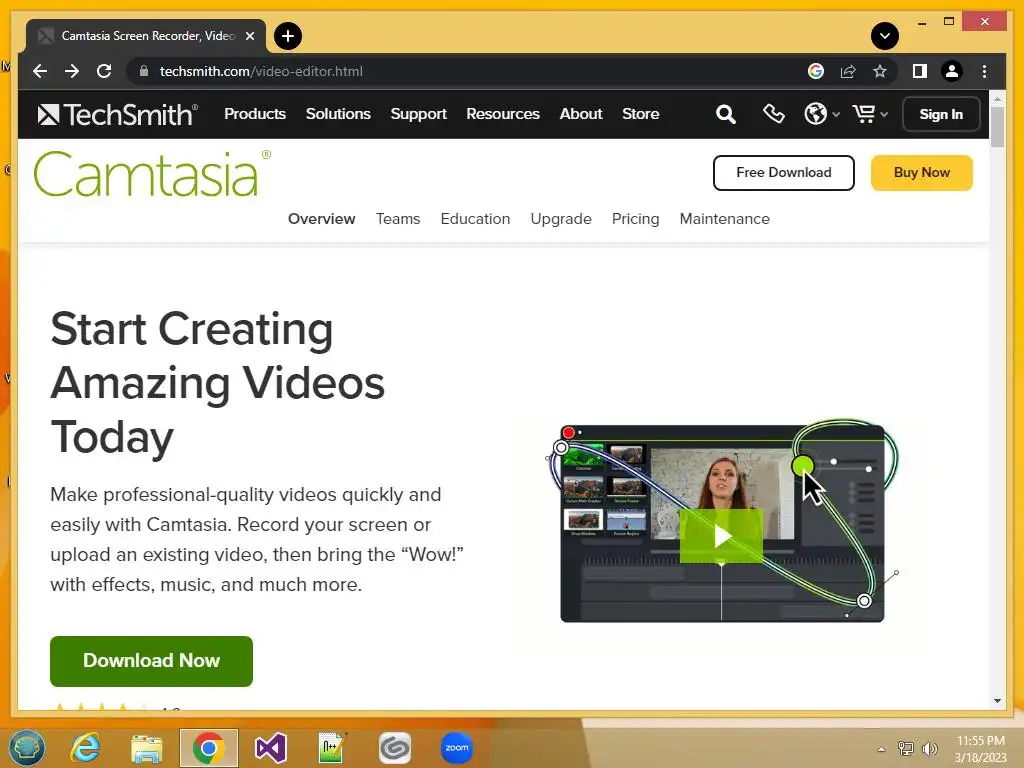Click the network tray icon
Image resolution: width=1024 pixels, height=768 pixels.
tap(905, 749)
